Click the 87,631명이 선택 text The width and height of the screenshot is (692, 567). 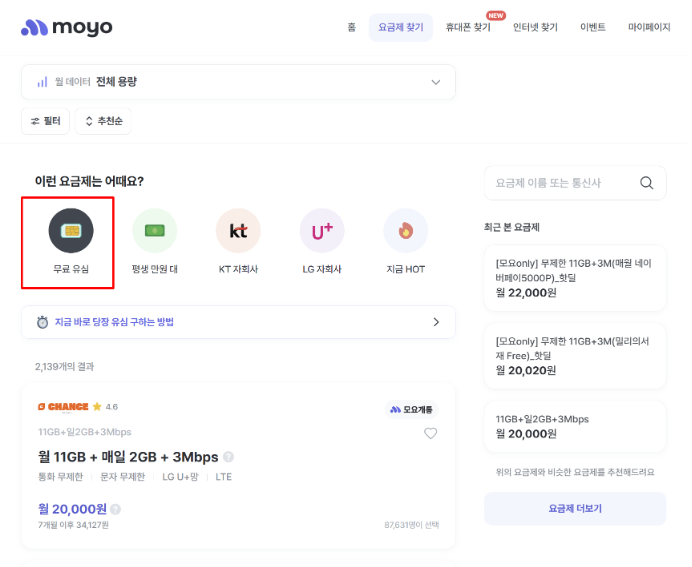click(x=412, y=525)
